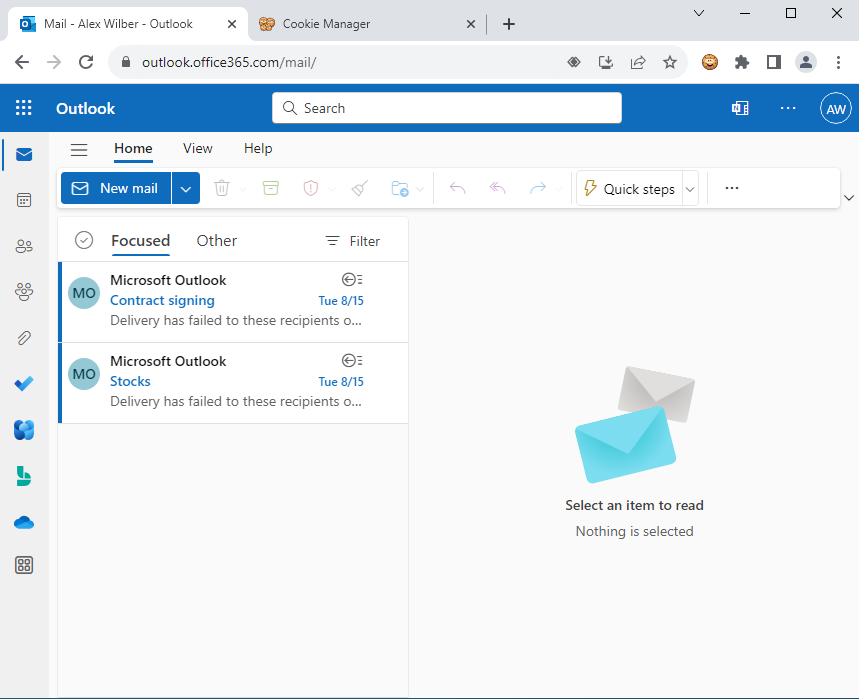Open the Contract signing email

click(x=234, y=301)
